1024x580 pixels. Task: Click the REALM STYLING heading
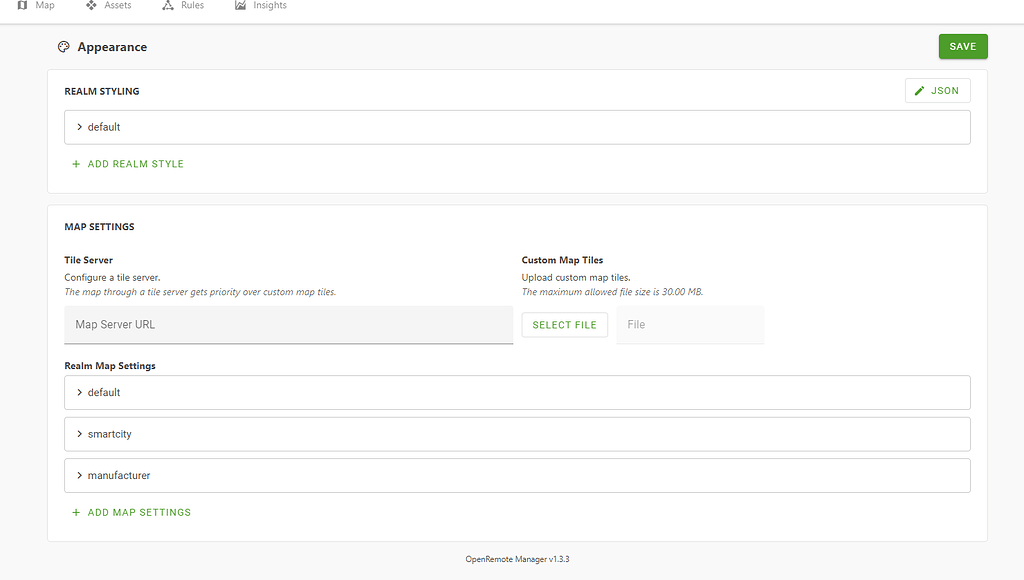pyautogui.click(x=102, y=91)
